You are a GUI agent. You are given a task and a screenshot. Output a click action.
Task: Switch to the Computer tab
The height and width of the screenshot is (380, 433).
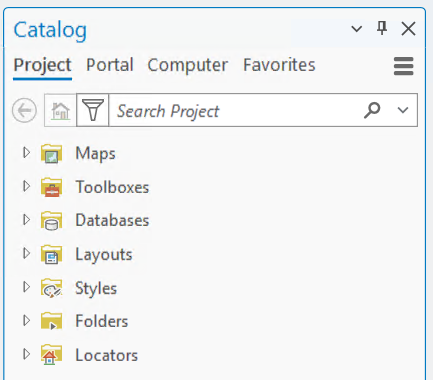pos(188,65)
